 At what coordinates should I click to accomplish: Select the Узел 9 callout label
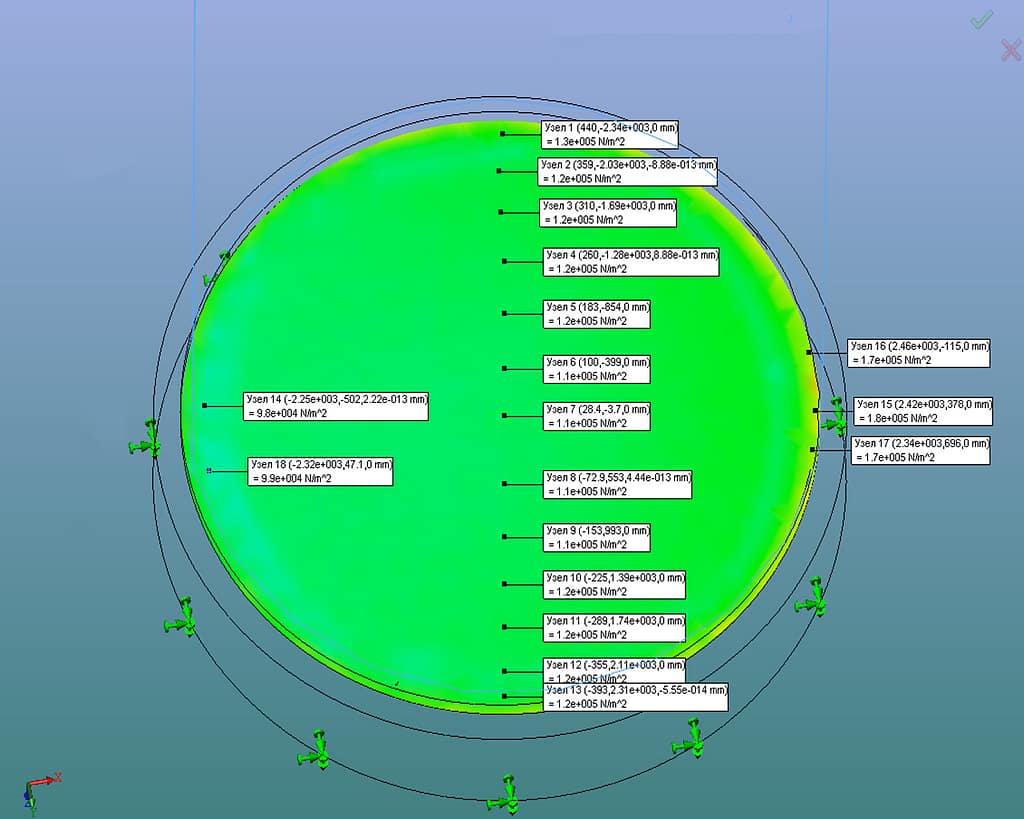pos(596,538)
